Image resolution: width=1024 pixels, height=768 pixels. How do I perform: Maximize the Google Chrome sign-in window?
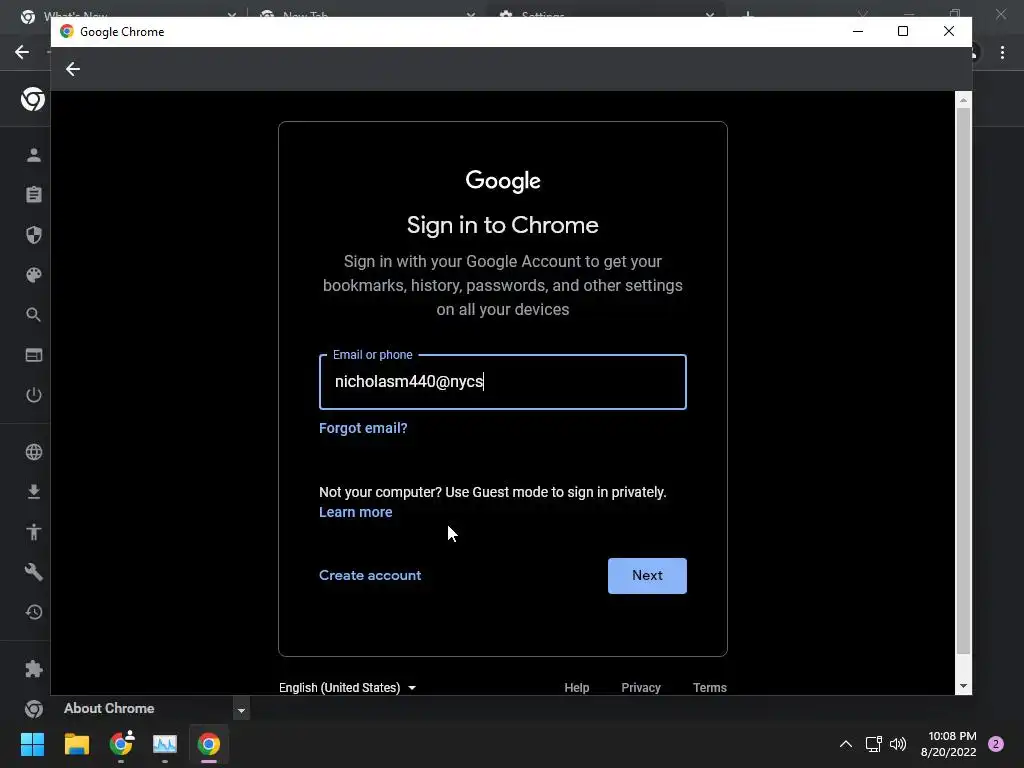click(903, 31)
